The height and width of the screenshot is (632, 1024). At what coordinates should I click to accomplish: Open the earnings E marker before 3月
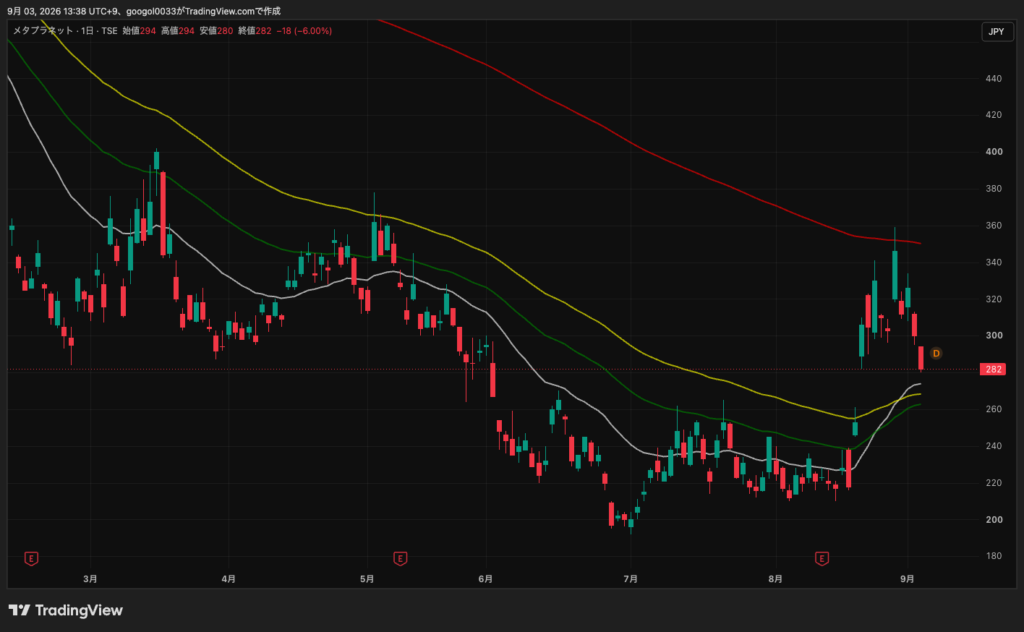click(x=31, y=558)
